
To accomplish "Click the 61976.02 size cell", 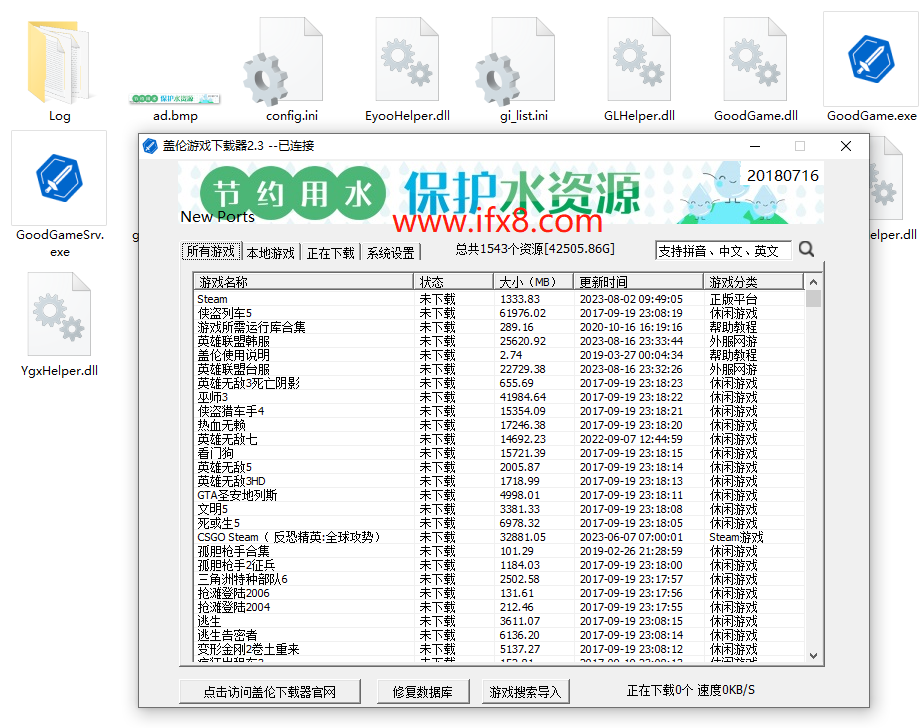I will tap(523, 313).
